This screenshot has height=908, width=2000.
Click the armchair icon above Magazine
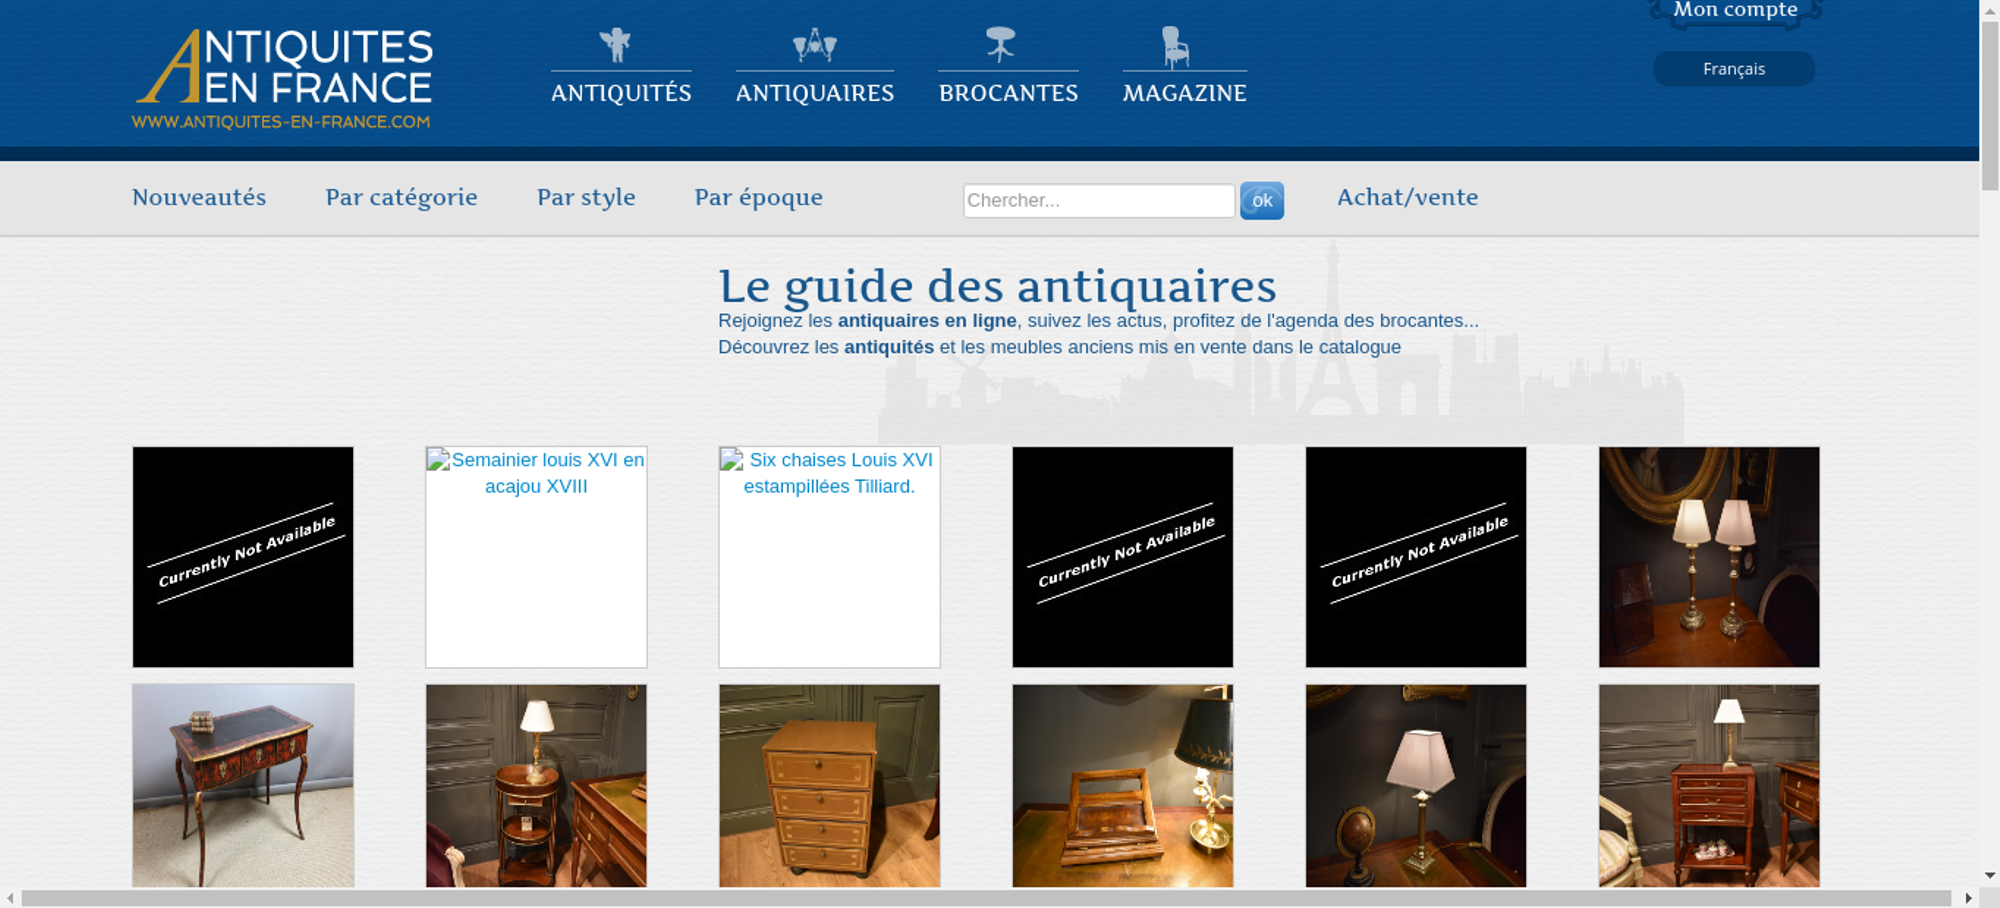coord(1176,47)
